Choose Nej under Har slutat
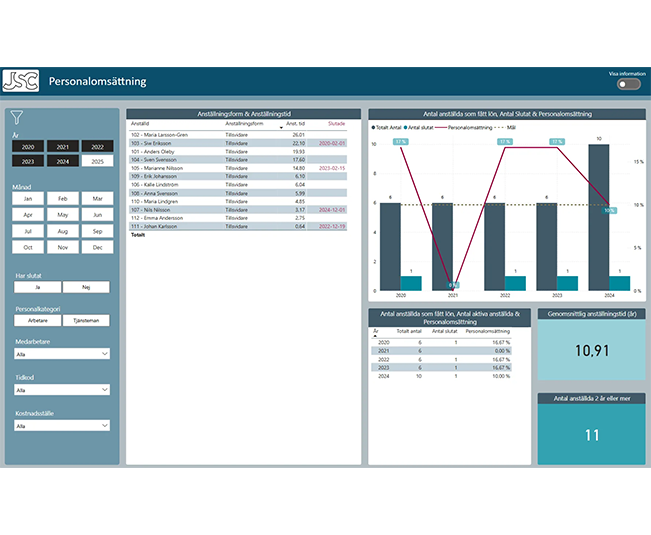 click(x=86, y=287)
